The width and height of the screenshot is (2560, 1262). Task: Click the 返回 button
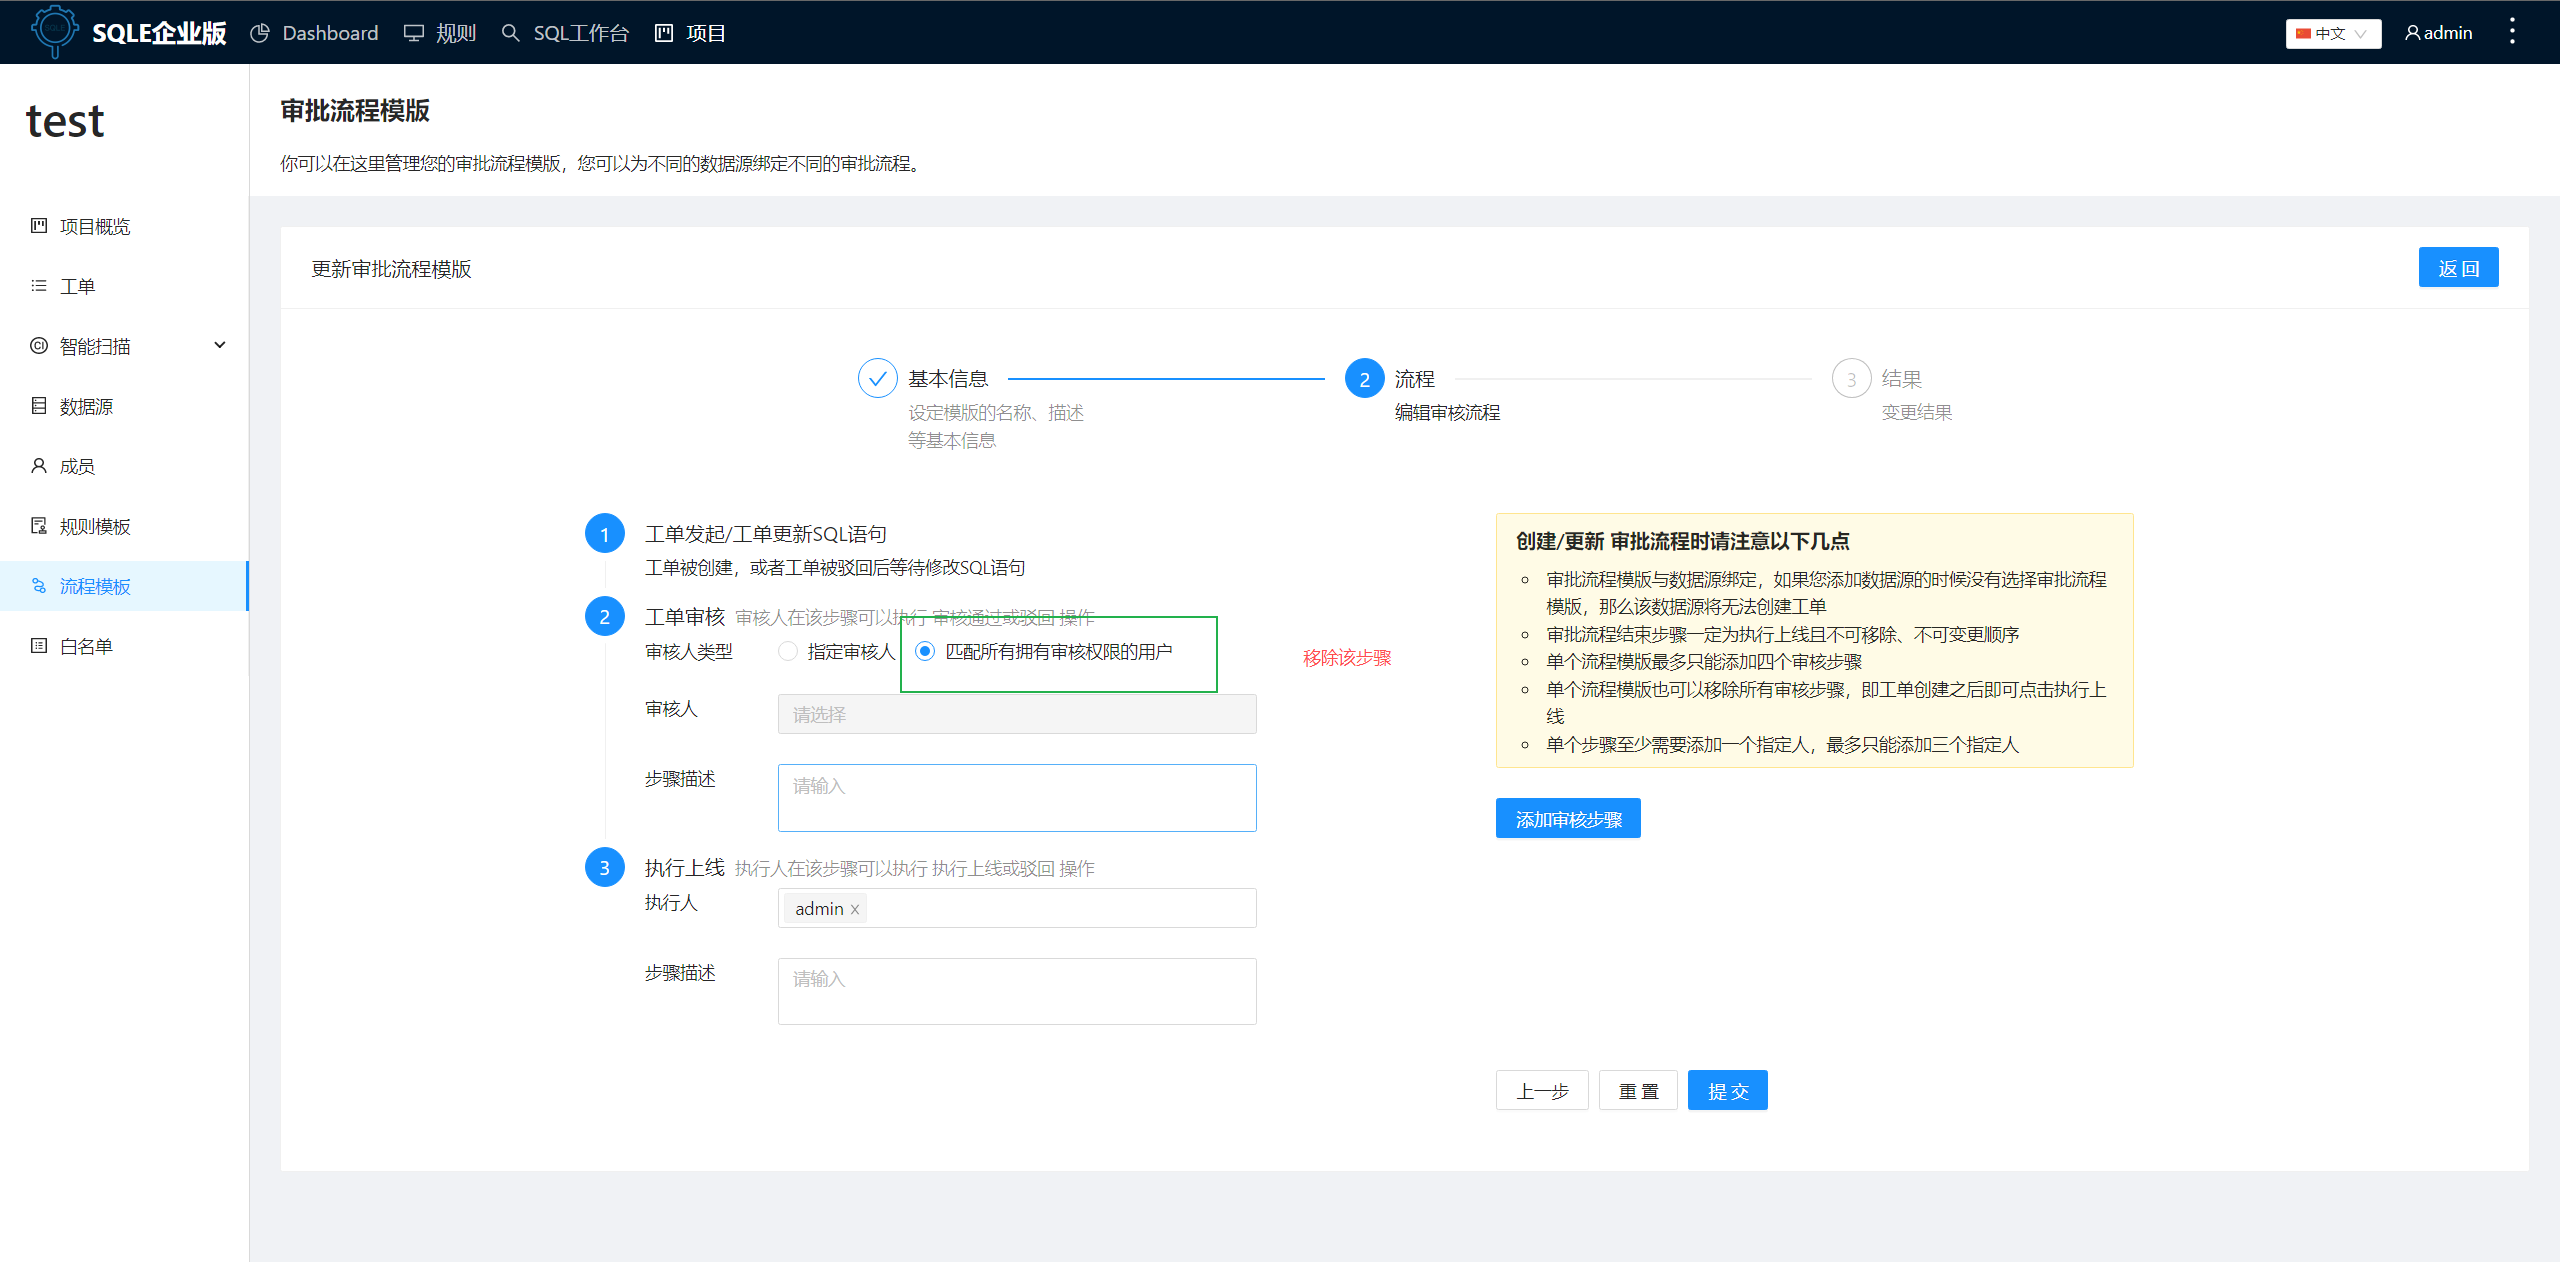pos(2458,268)
